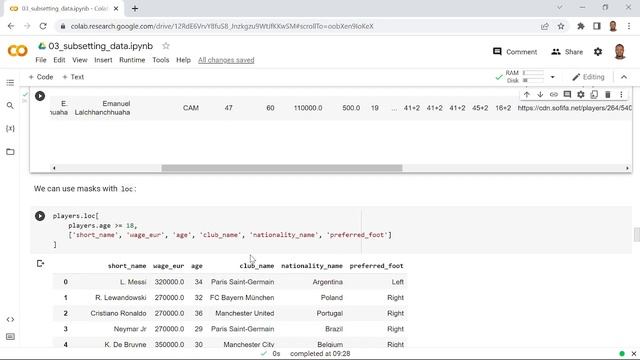
Task: Open the Editing mode dropdown
Action: click(588, 77)
